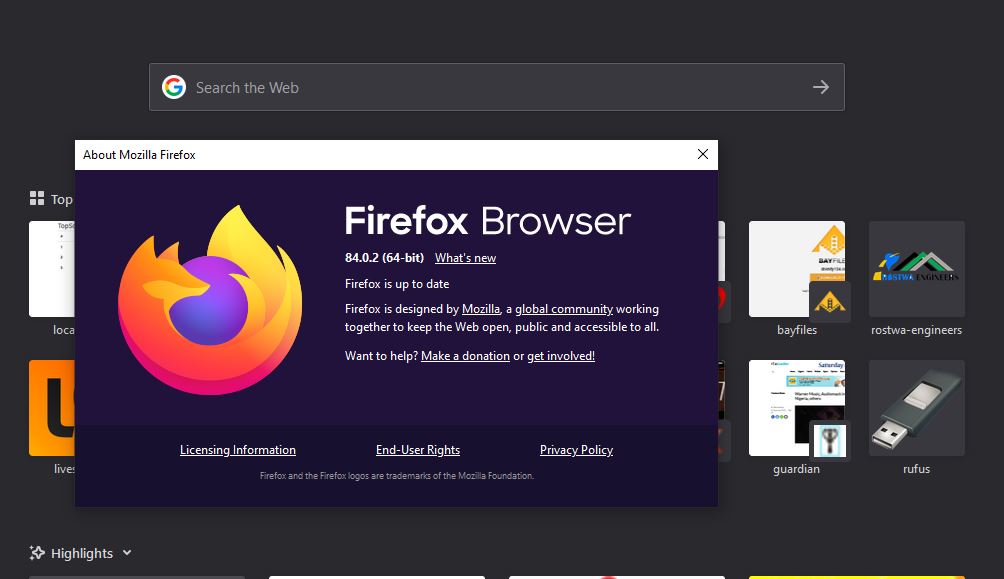Image resolution: width=1004 pixels, height=579 pixels.
Task: Click the guardian favicon badge
Action: [830, 441]
